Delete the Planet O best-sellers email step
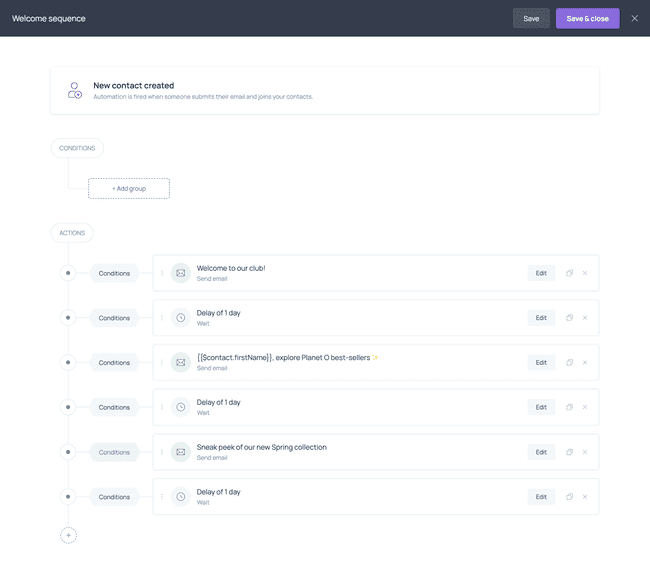Screen dimensions: 650x579 [585, 363]
